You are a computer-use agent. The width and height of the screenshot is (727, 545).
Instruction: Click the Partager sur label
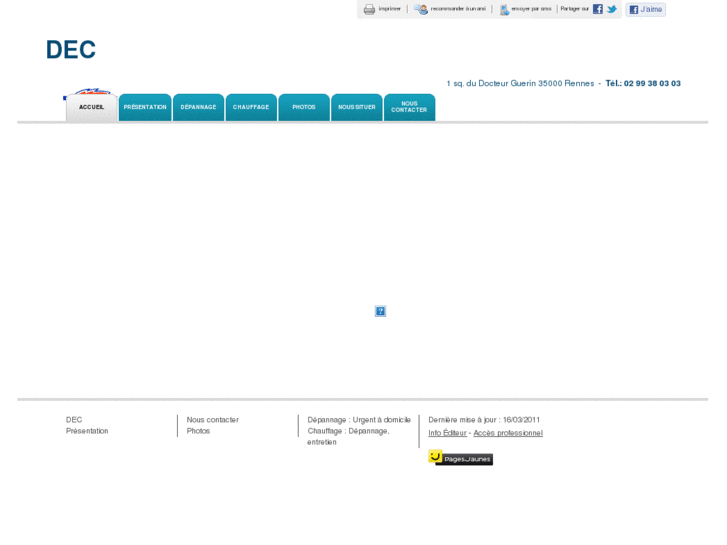pos(574,9)
